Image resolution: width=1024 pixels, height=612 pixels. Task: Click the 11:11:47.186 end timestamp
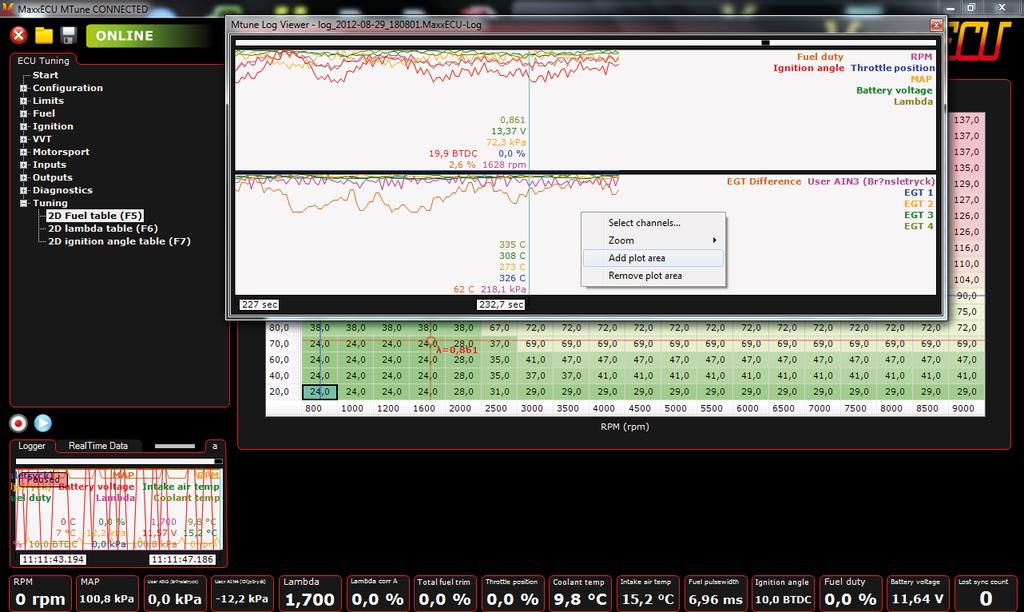tap(182, 560)
